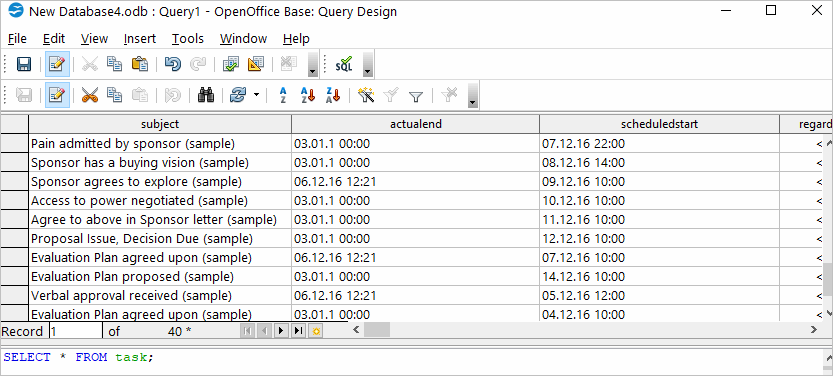Toggle Edit Data in the lower toolbar
Screen dimensions: 833x376
click(x=57, y=96)
